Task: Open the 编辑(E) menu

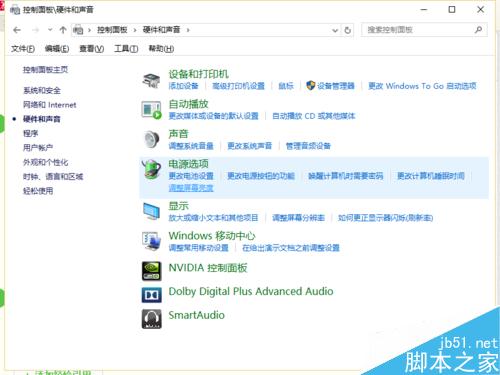Action: [57, 49]
